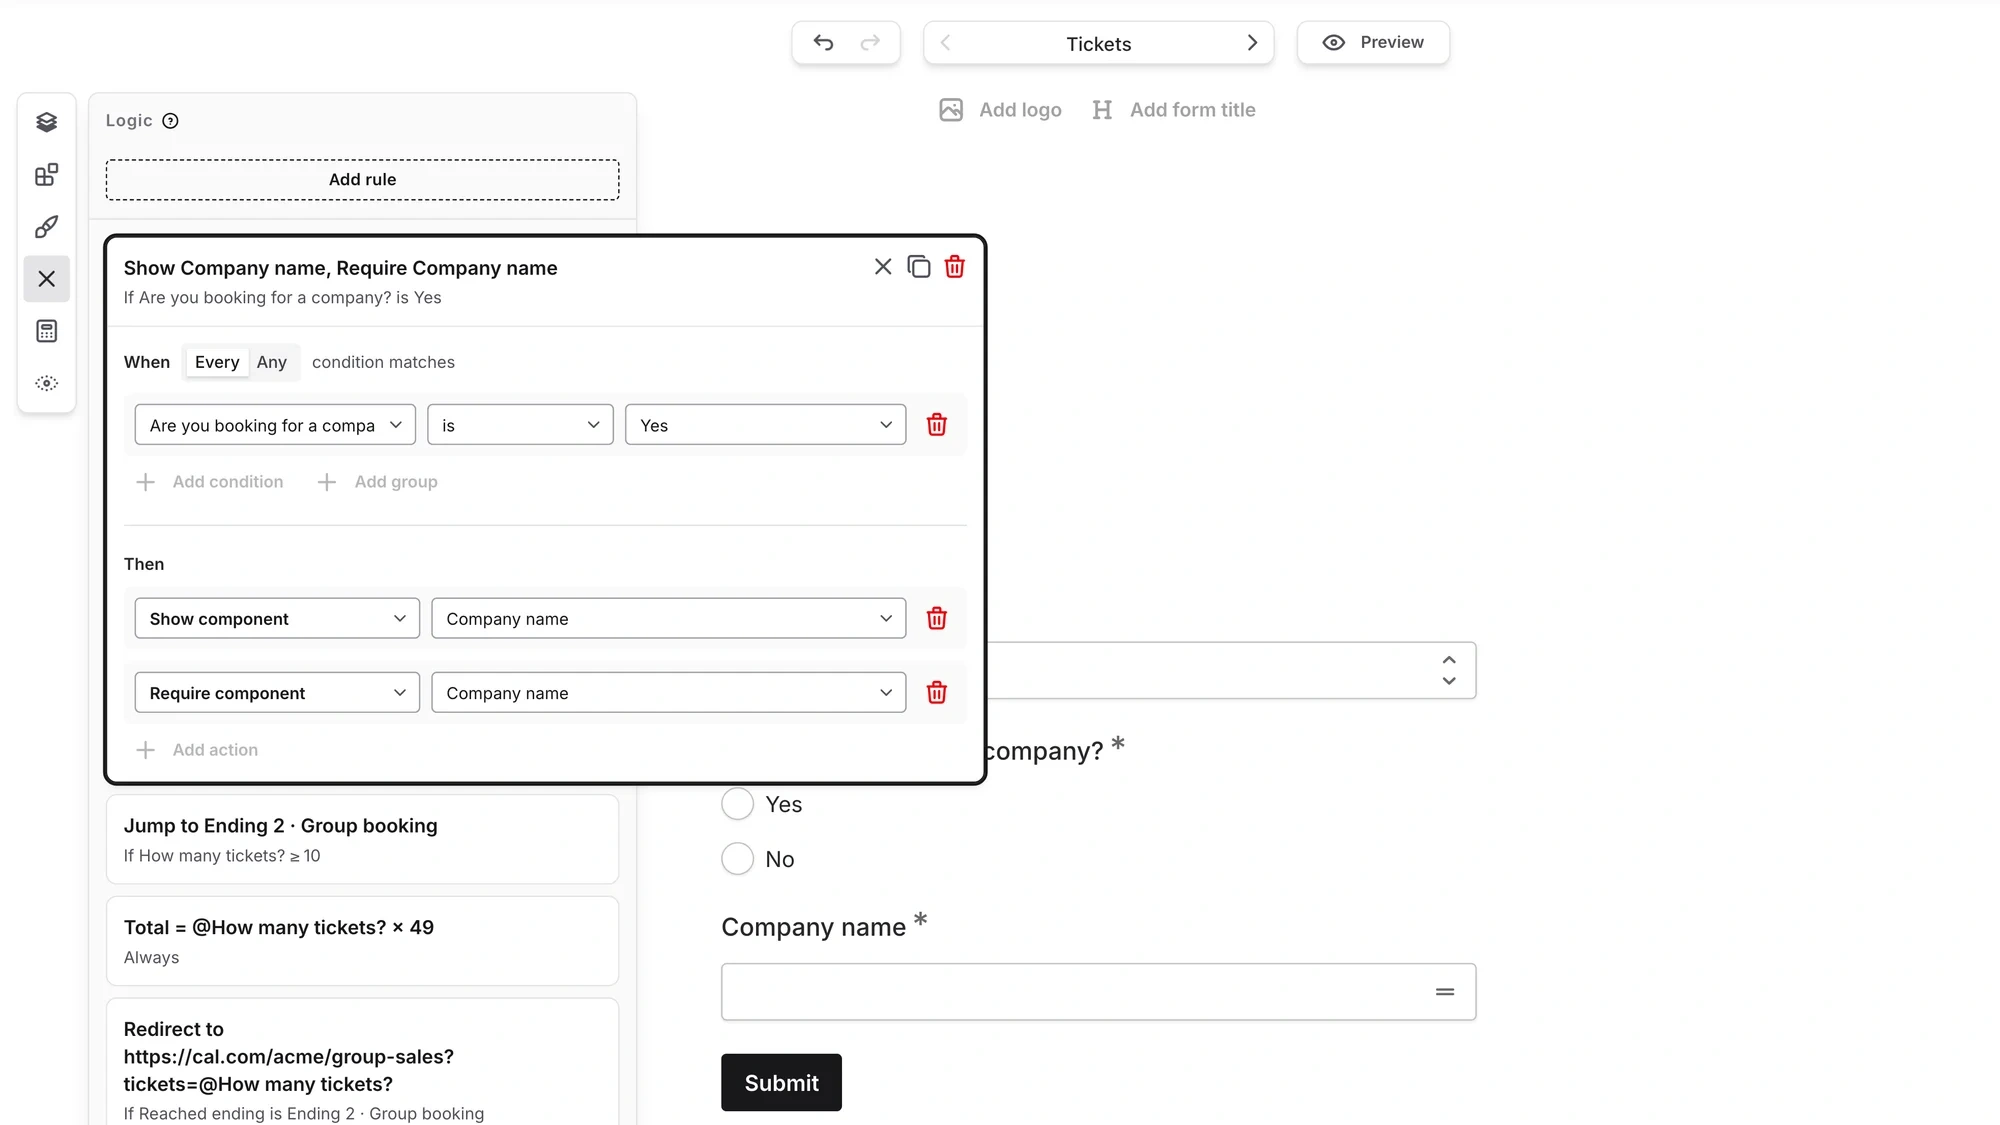Click the Company name text field
The width and height of the screenshot is (2000, 1125).
(1098, 992)
